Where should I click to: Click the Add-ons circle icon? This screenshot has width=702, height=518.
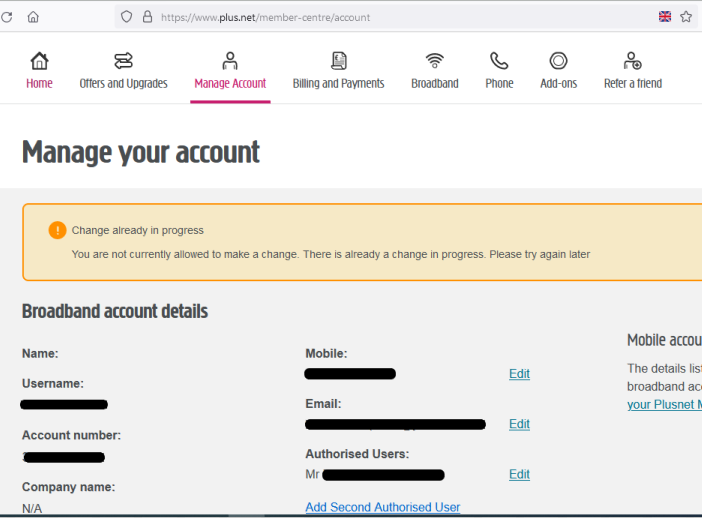coord(558,61)
